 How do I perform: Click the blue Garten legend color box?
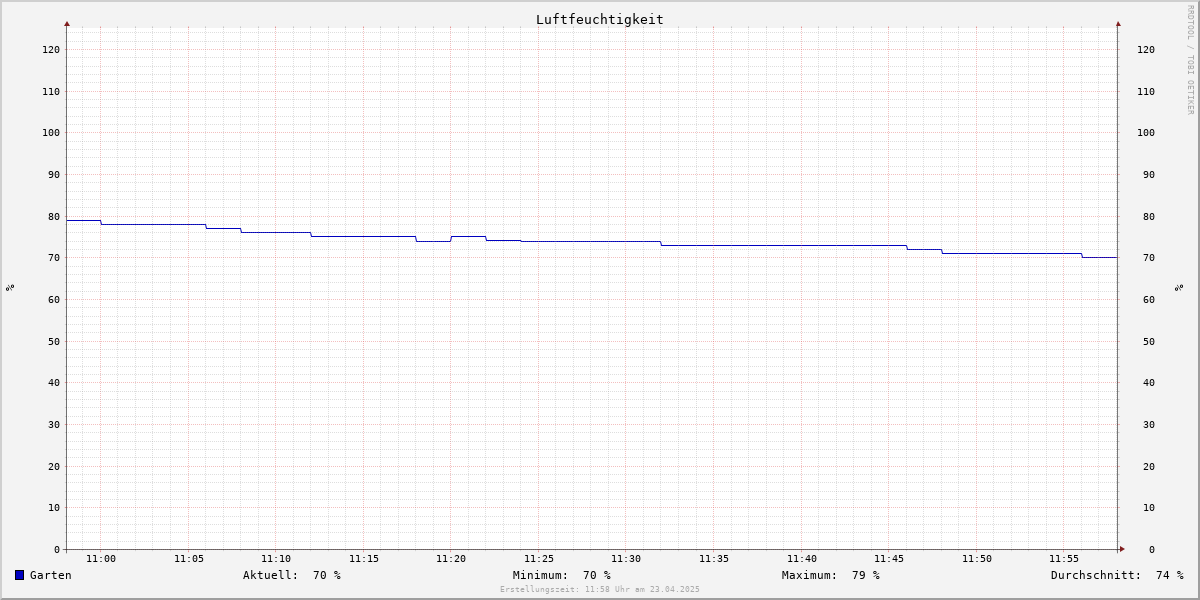(19, 575)
